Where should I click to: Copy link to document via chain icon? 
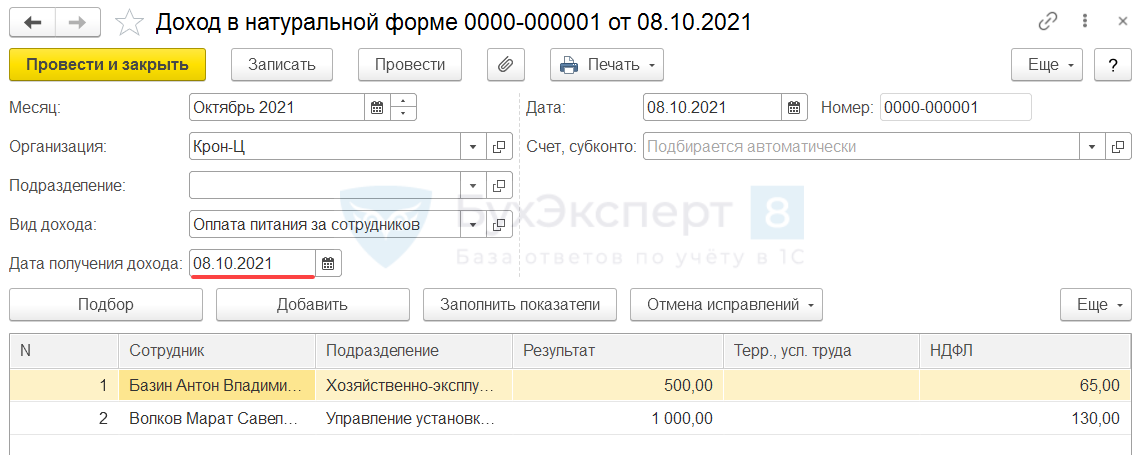coord(1048,22)
